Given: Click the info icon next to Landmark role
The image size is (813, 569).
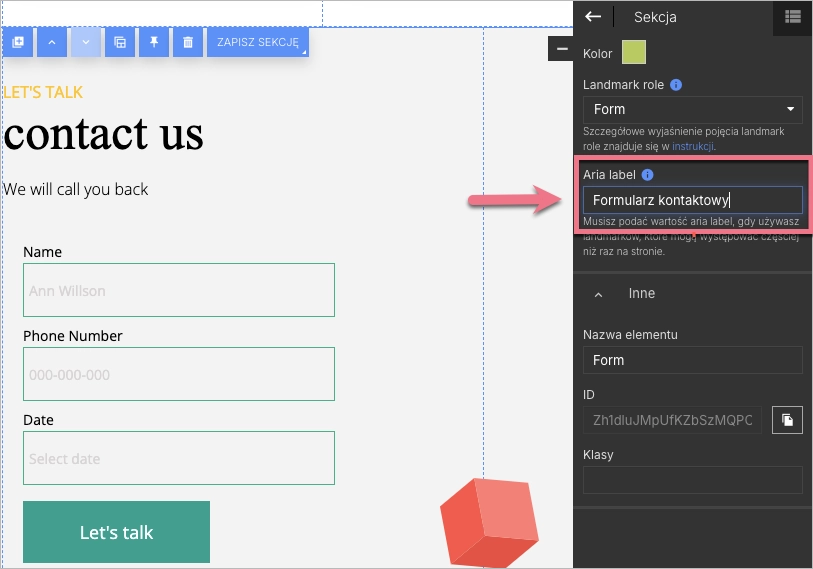Looking at the screenshot, I should pos(676,85).
